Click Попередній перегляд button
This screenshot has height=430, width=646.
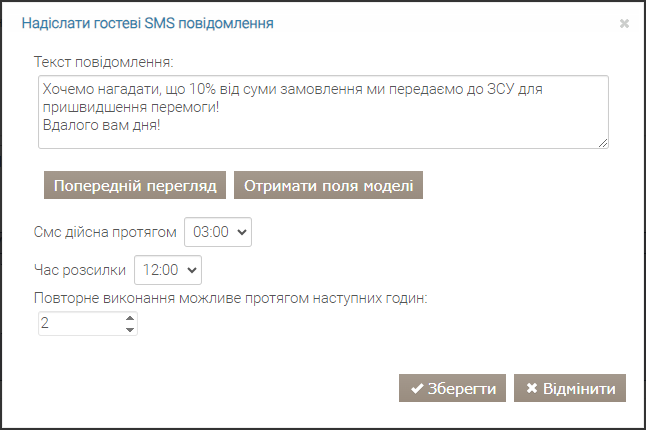(135, 185)
